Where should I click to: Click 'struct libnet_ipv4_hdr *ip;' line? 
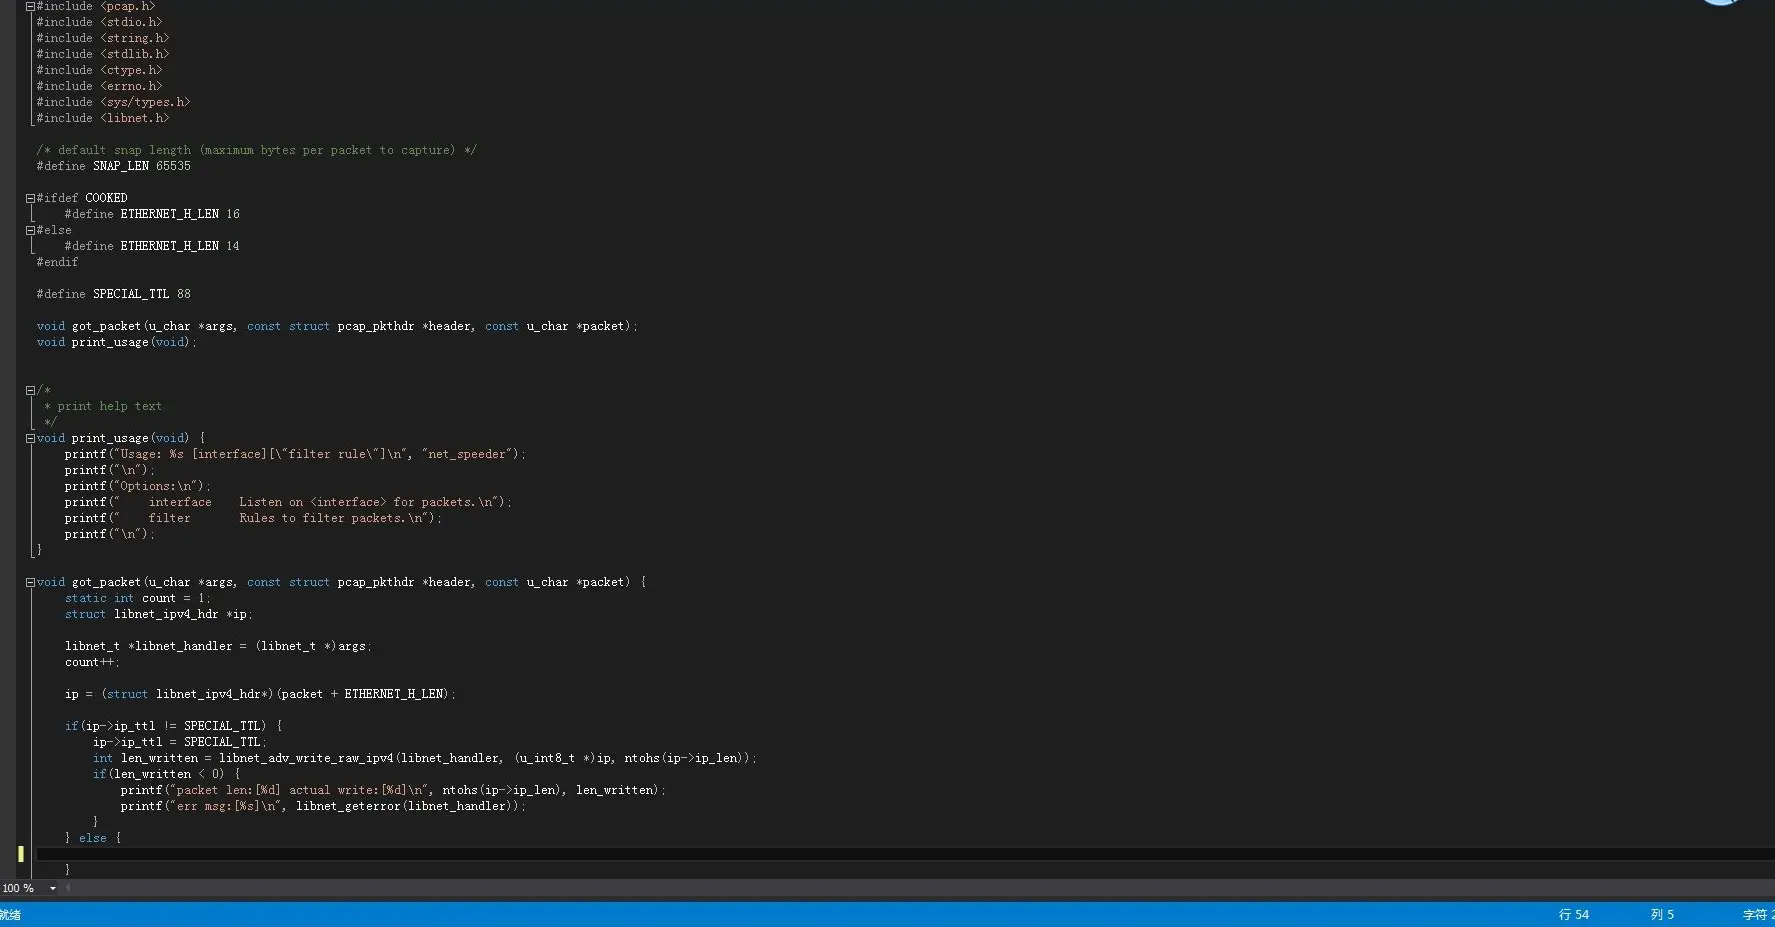[159, 614]
